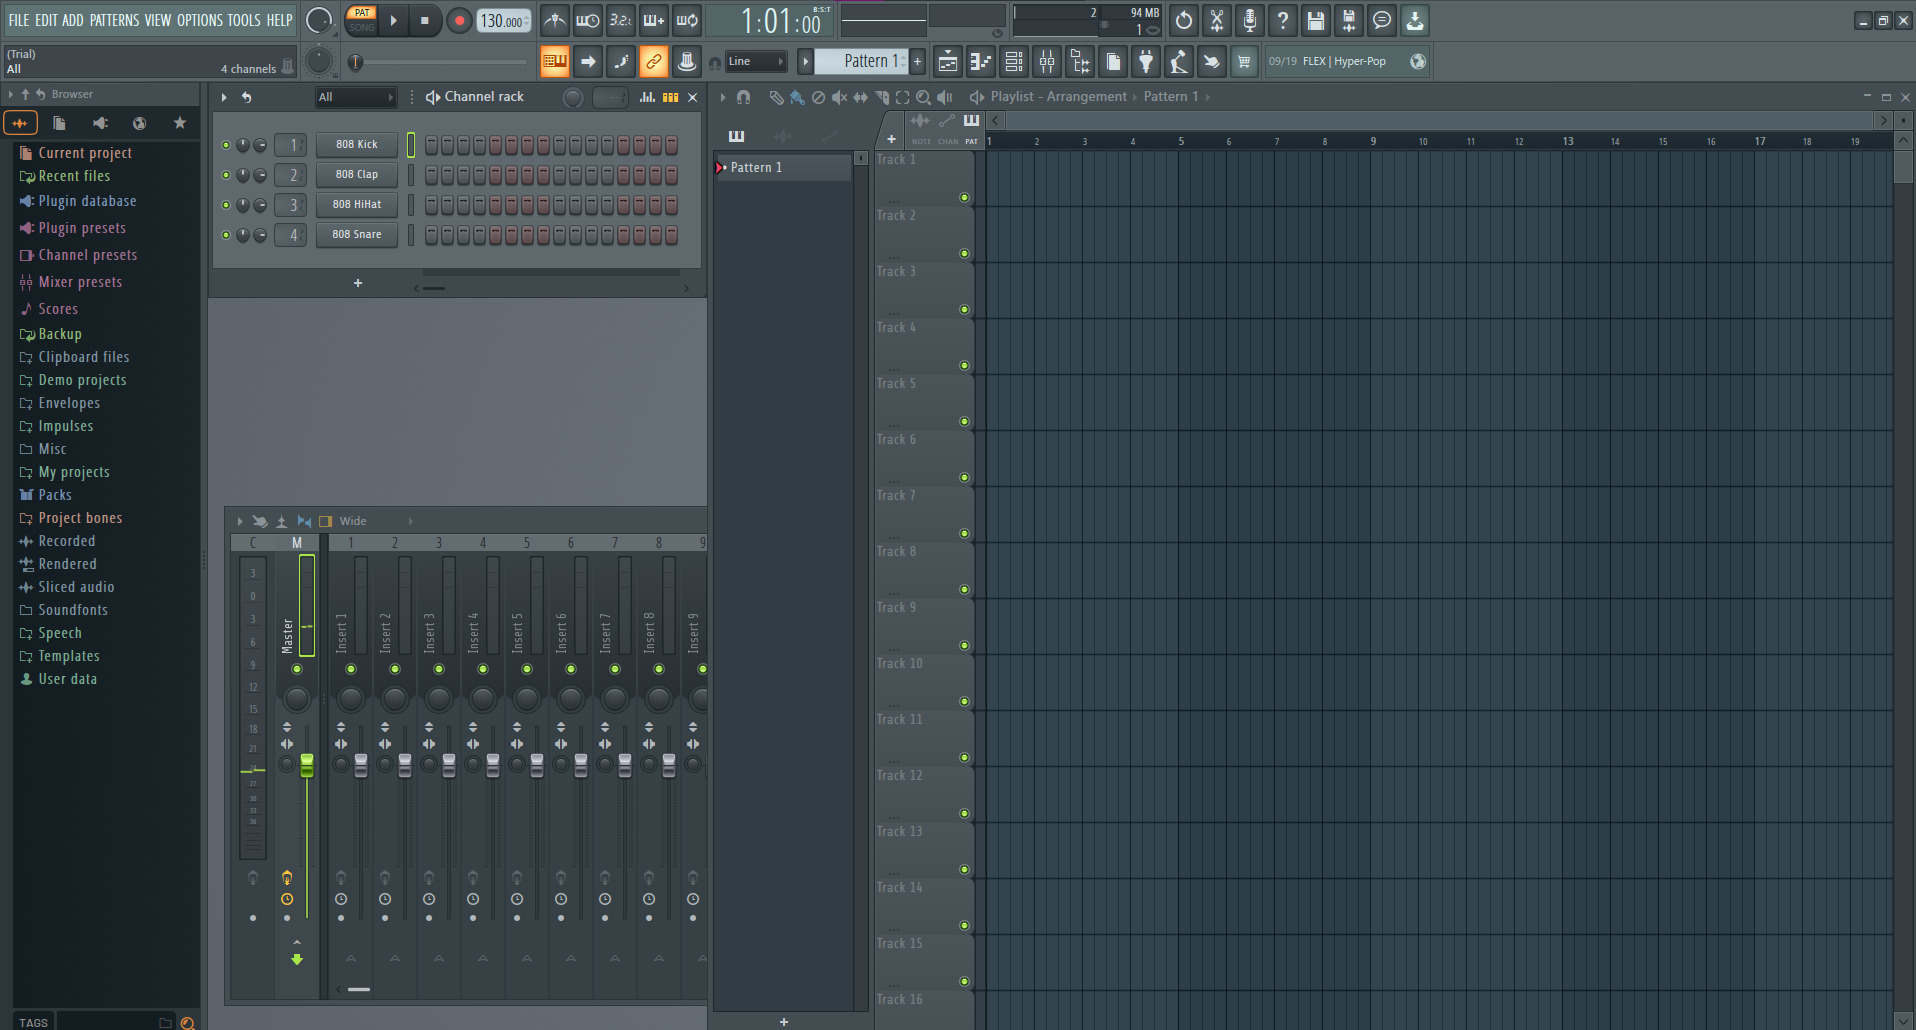Open the scissors one-click audio tool
Screen dimensions: 1916x1030
pos(1216,20)
